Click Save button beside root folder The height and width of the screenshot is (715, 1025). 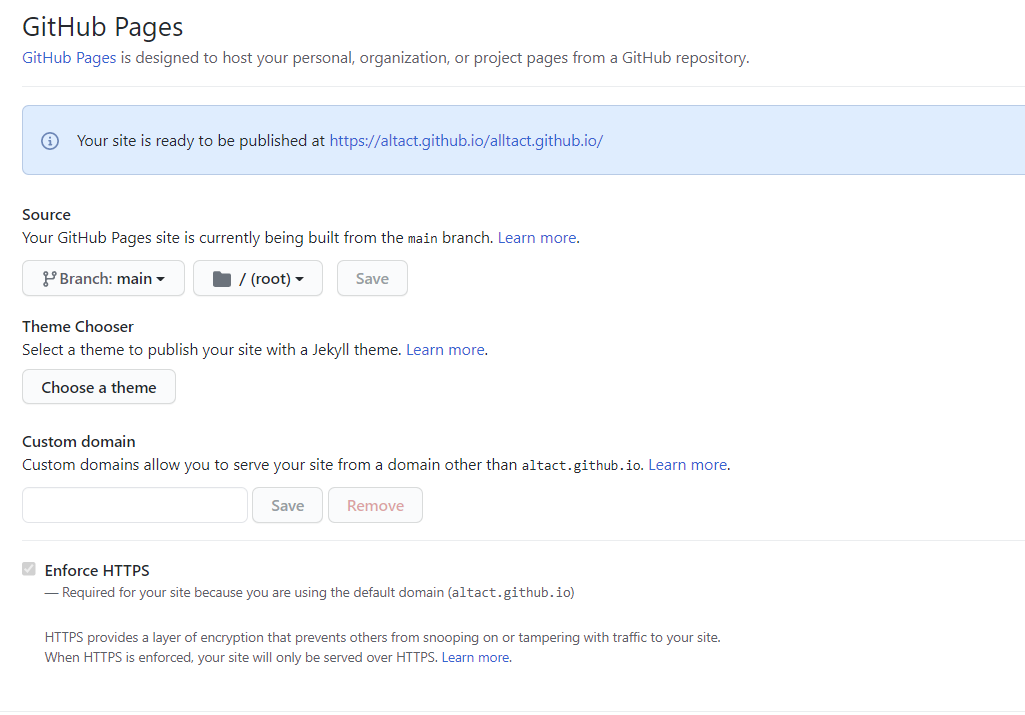tap(372, 278)
